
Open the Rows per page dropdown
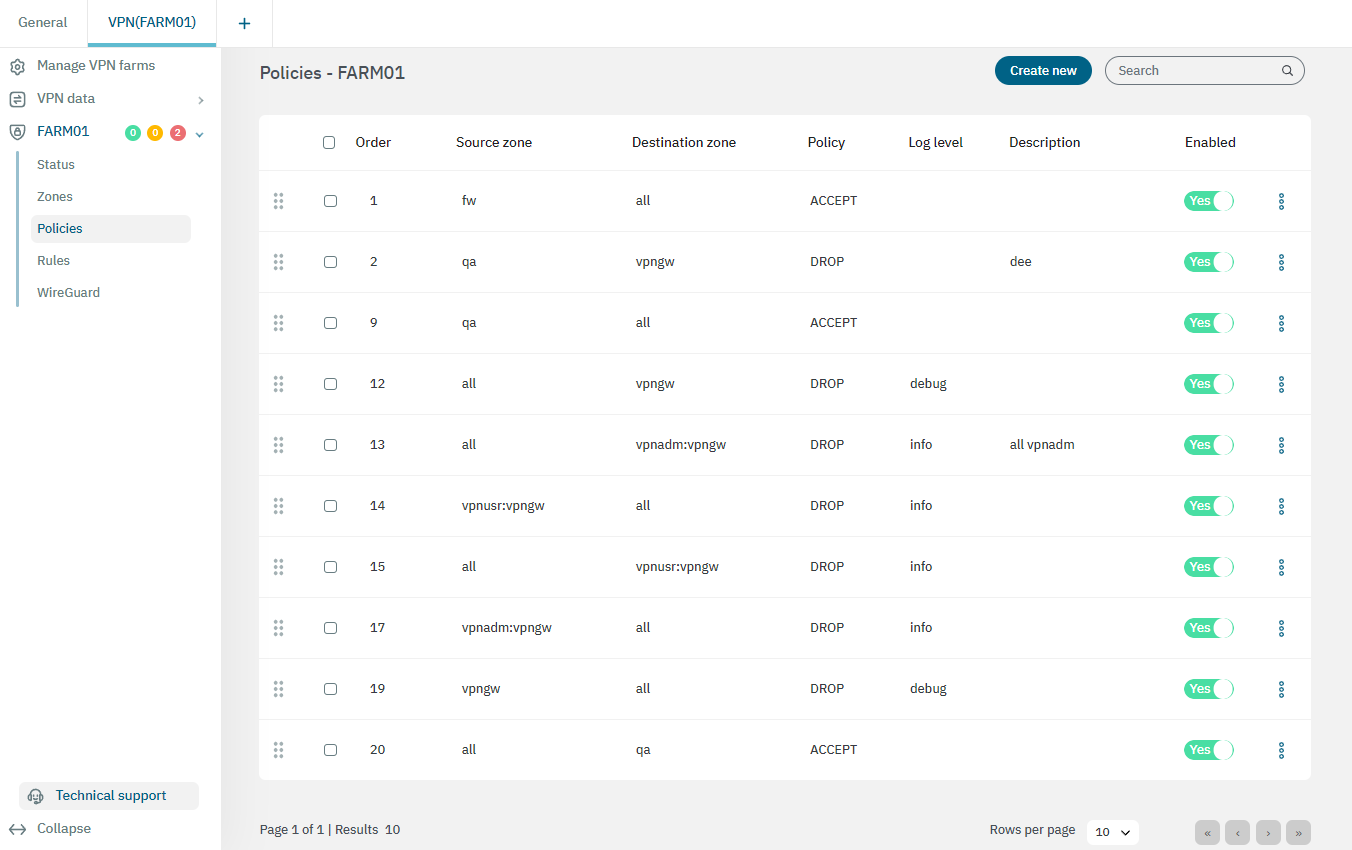pyautogui.click(x=1112, y=832)
